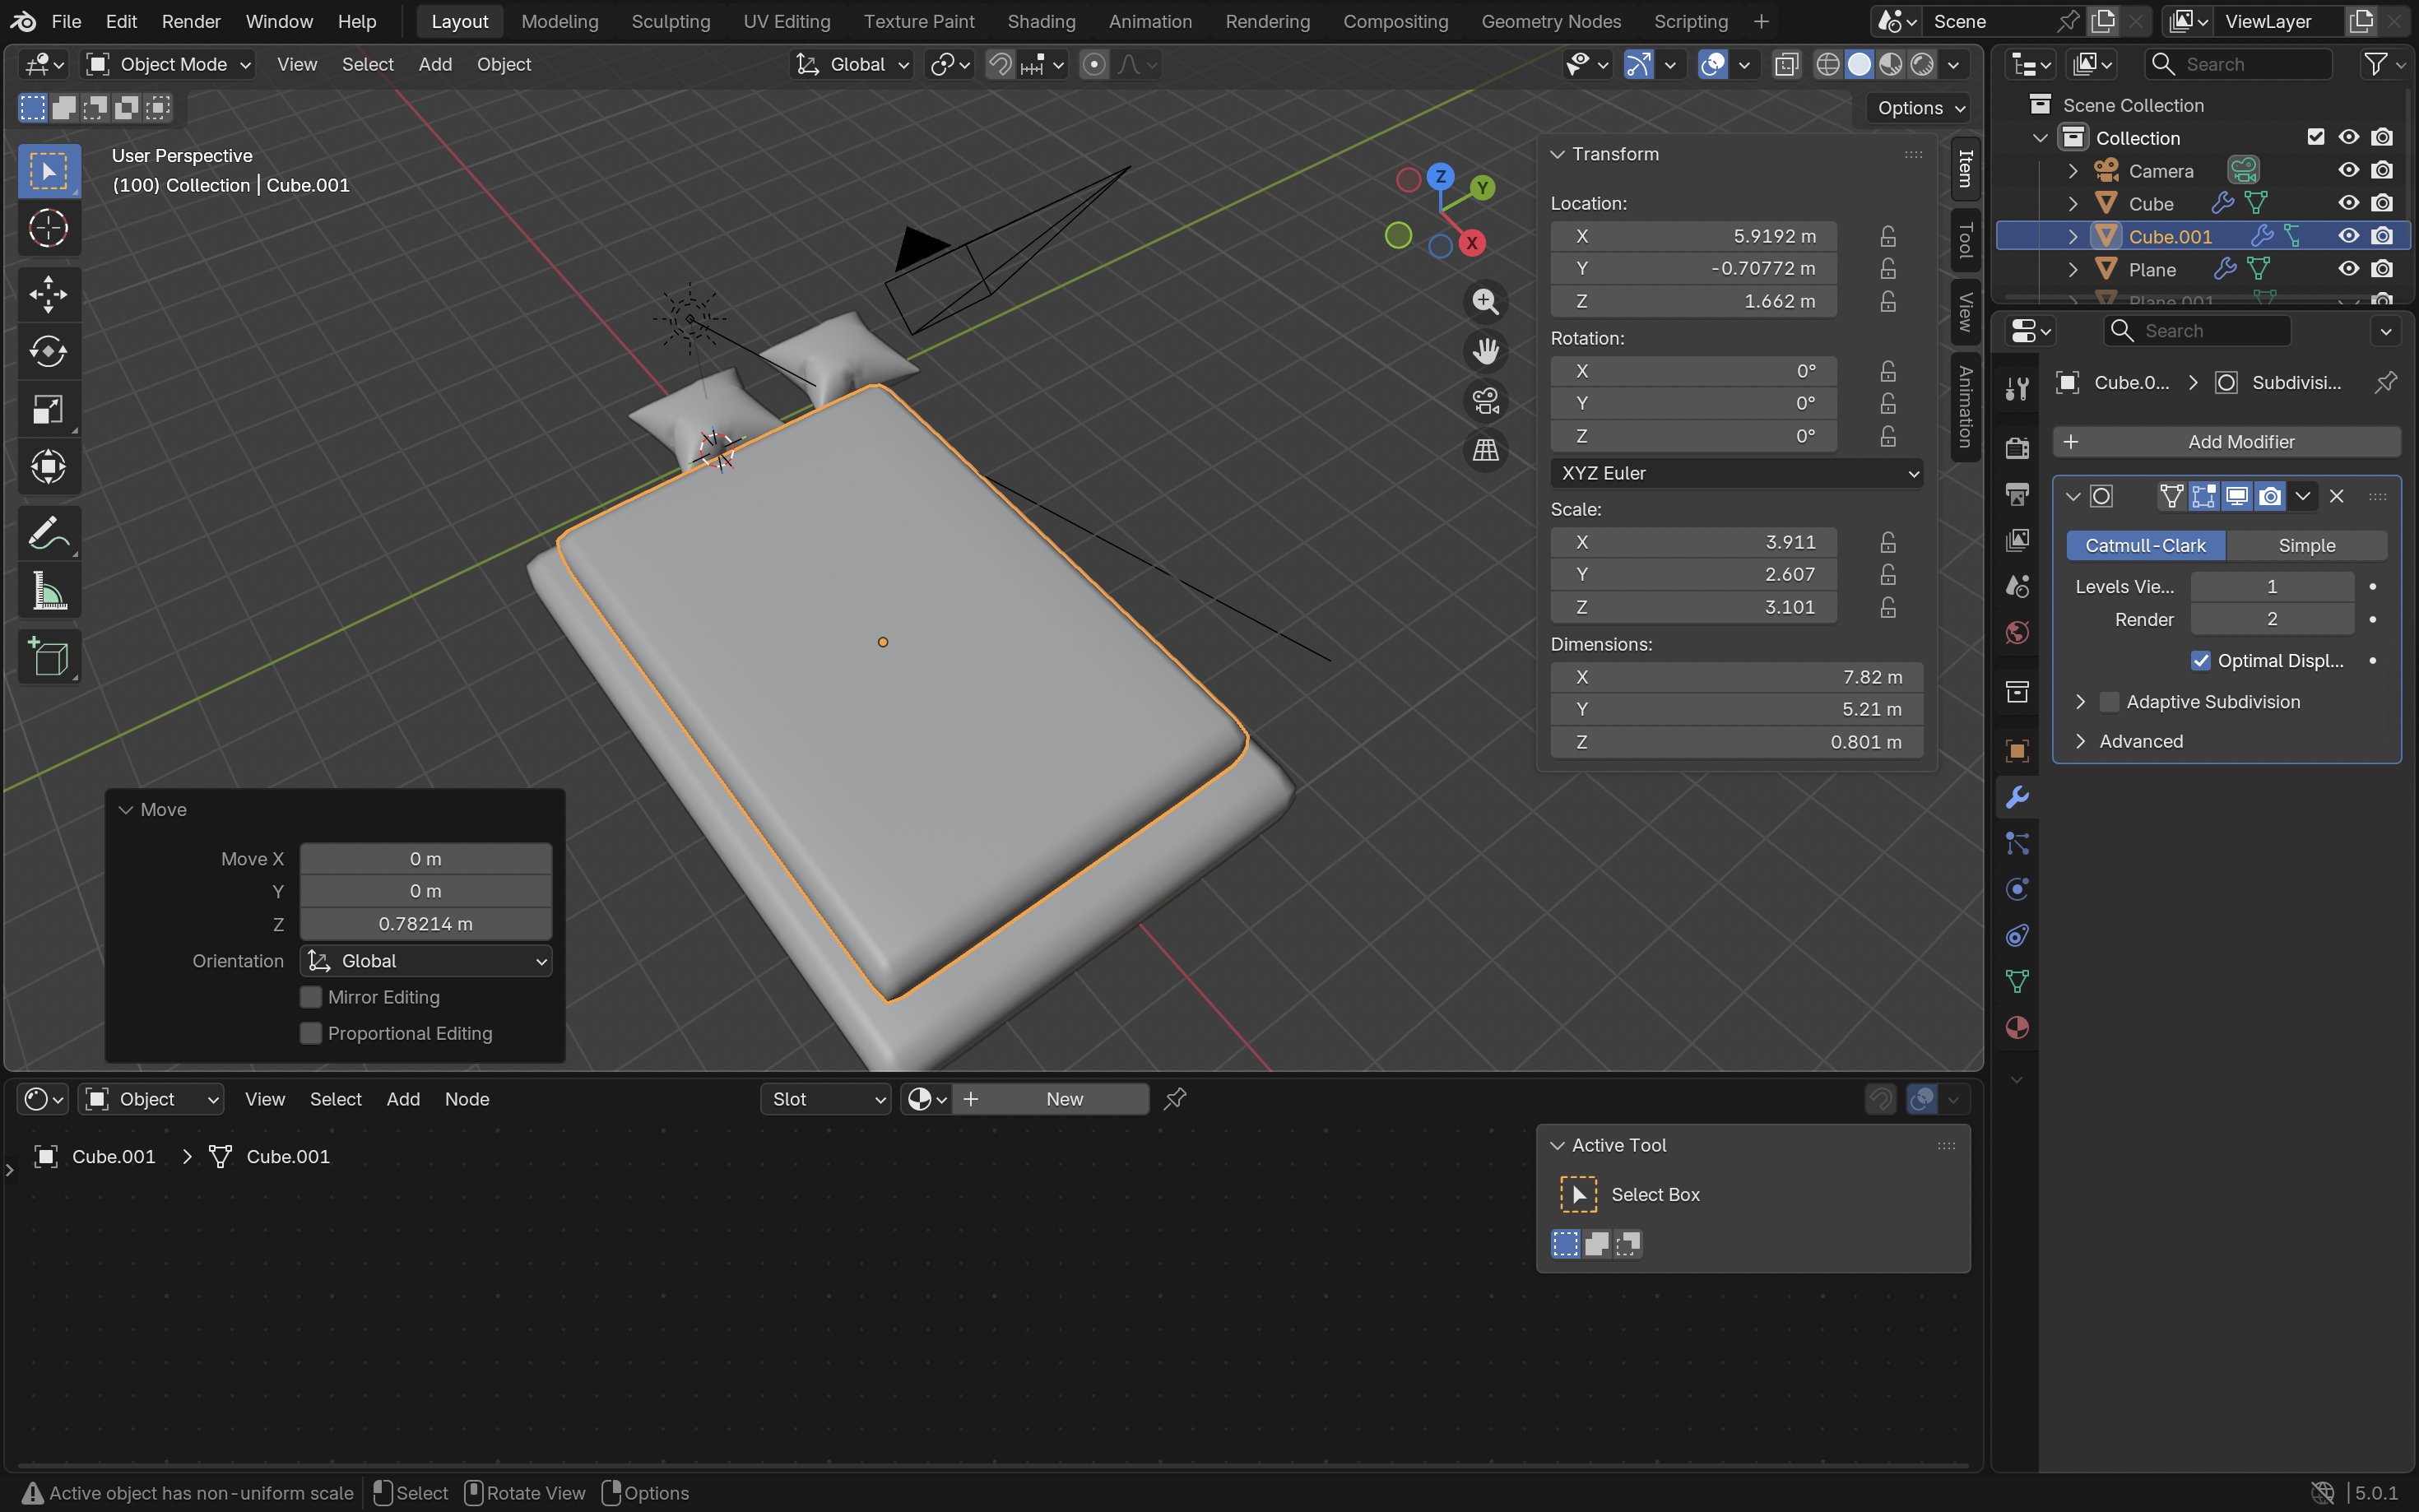Viewport: 2419px width, 1512px height.
Task: Select the Move tool in toolbar
Action: pyautogui.click(x=48, y=294)
